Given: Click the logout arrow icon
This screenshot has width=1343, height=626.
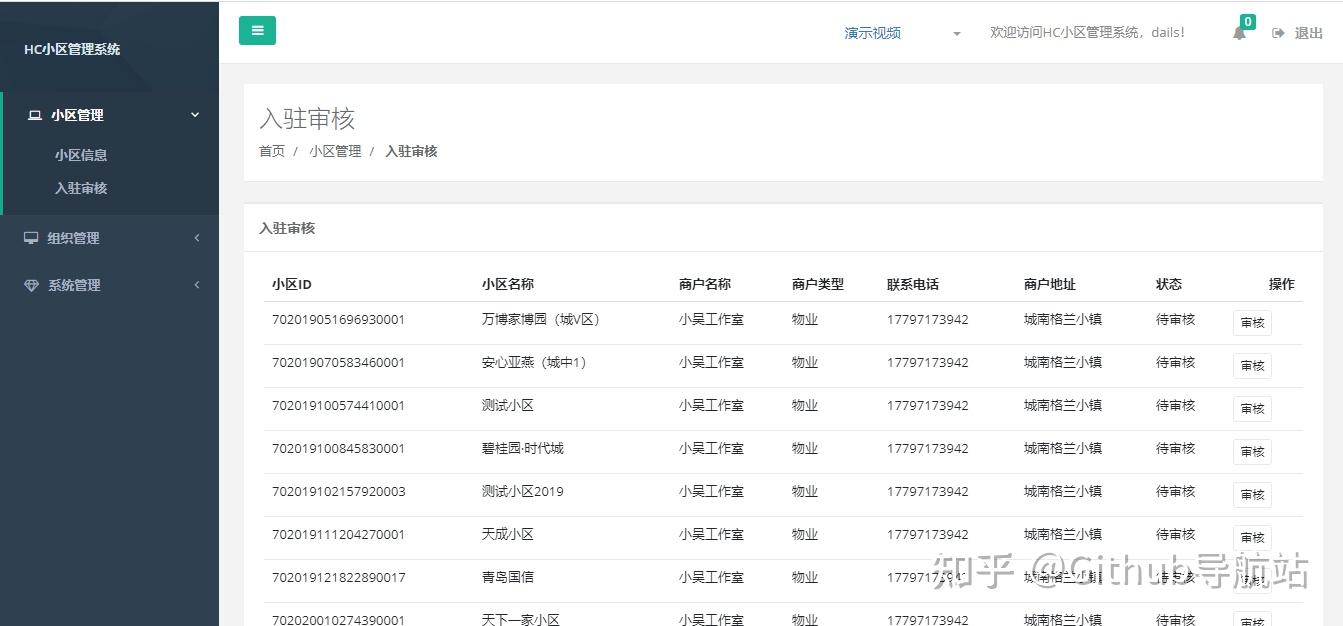Looking at the screenshot, I should [1278, 33].
